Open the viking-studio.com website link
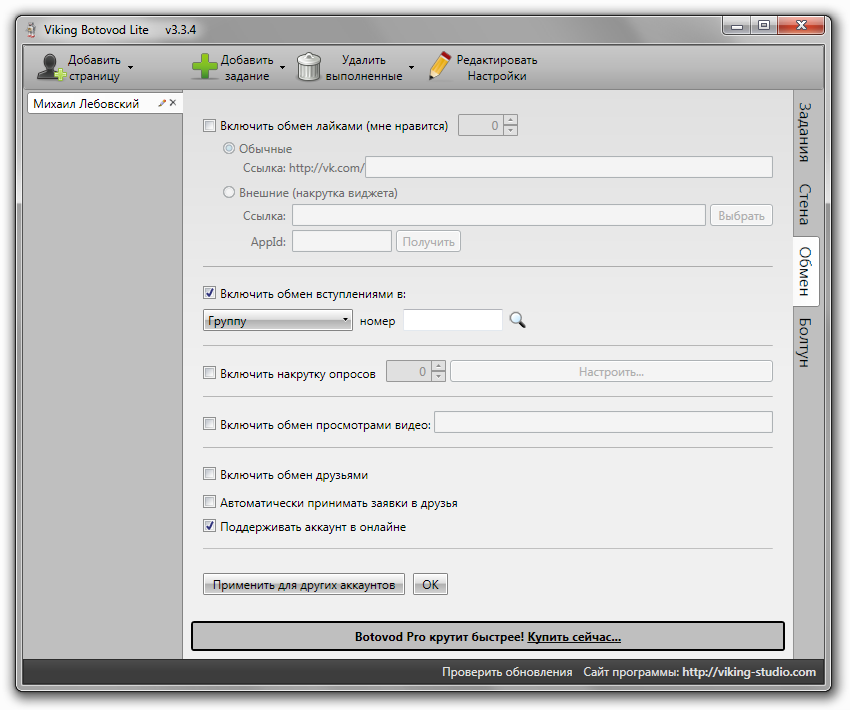 pos(749,672)
